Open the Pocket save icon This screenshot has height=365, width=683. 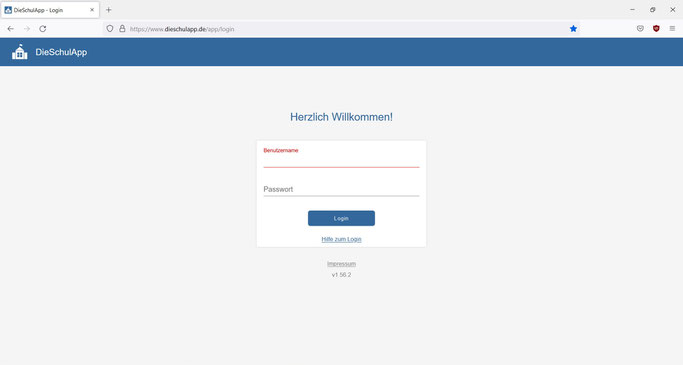640,29
